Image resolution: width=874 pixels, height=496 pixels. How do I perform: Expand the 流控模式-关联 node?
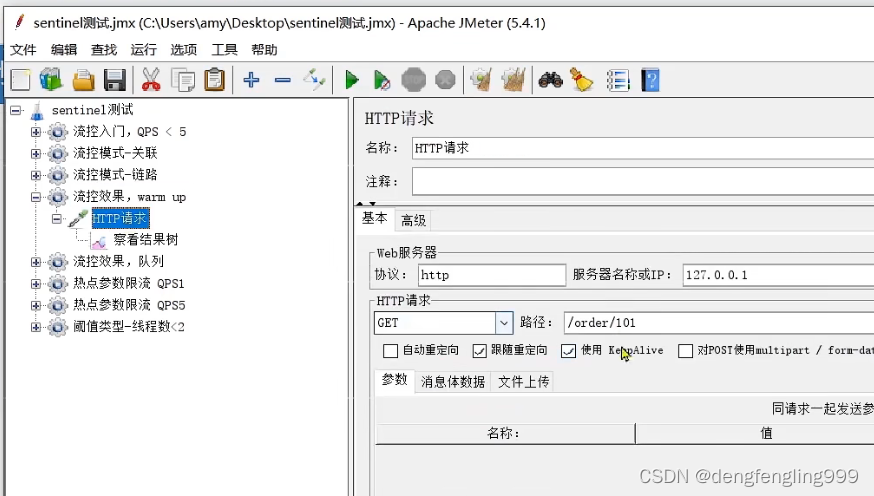point(36,153)
